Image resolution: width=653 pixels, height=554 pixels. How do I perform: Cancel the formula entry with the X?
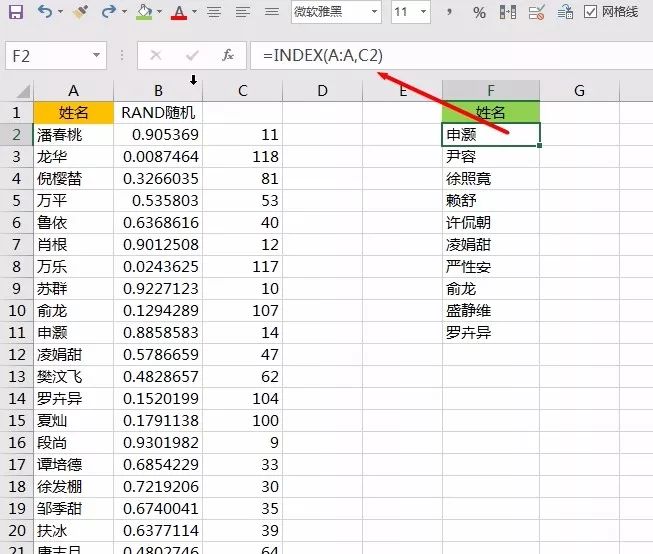156,55
